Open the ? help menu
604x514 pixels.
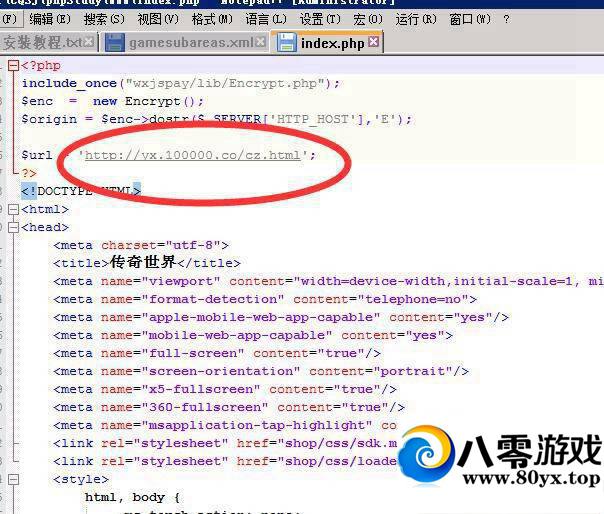506,19
